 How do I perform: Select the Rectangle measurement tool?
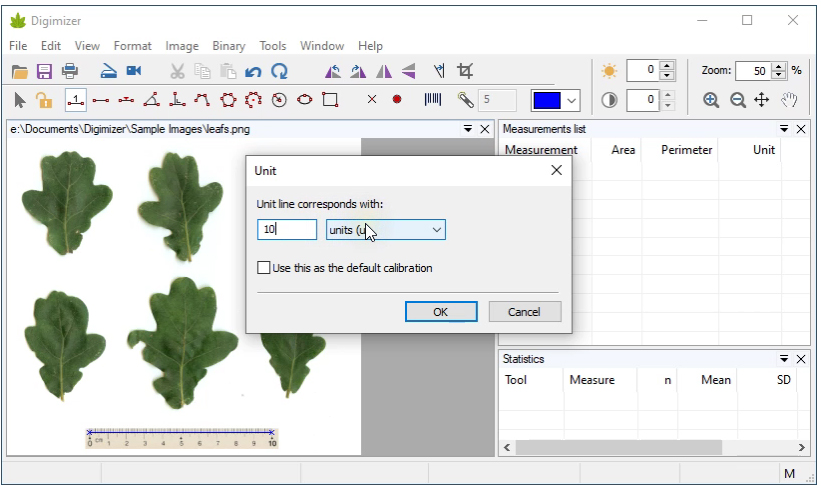[331, 99]
